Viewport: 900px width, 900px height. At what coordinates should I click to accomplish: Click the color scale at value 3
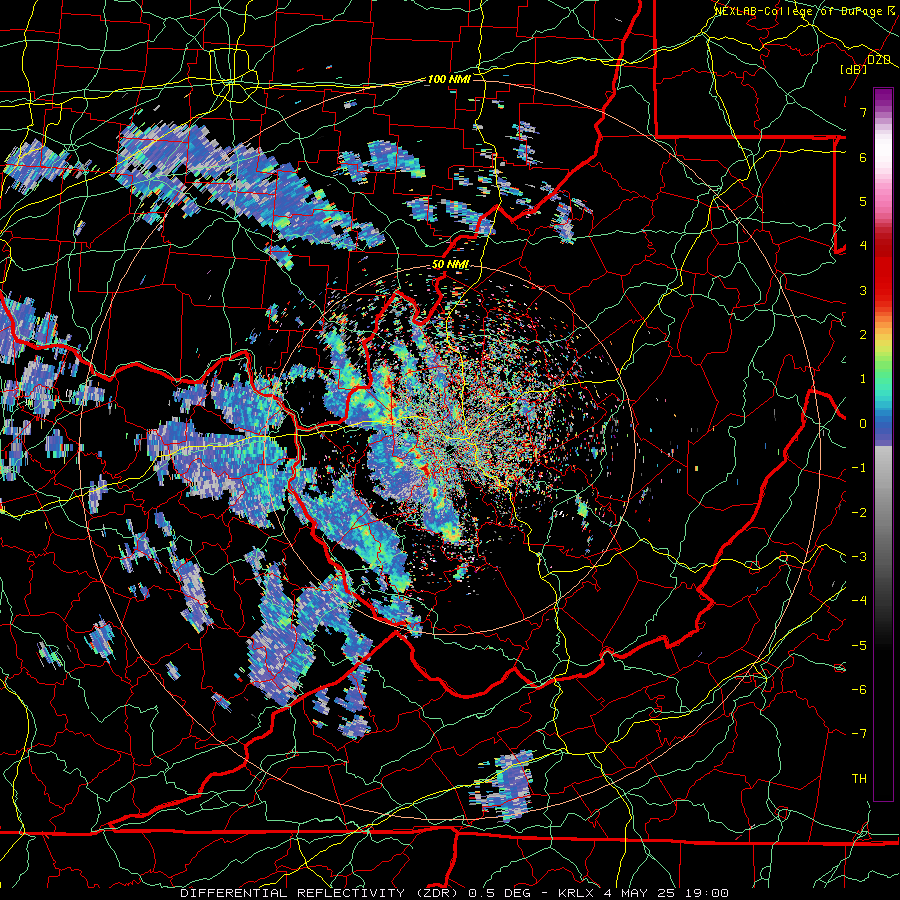(883, 290)
